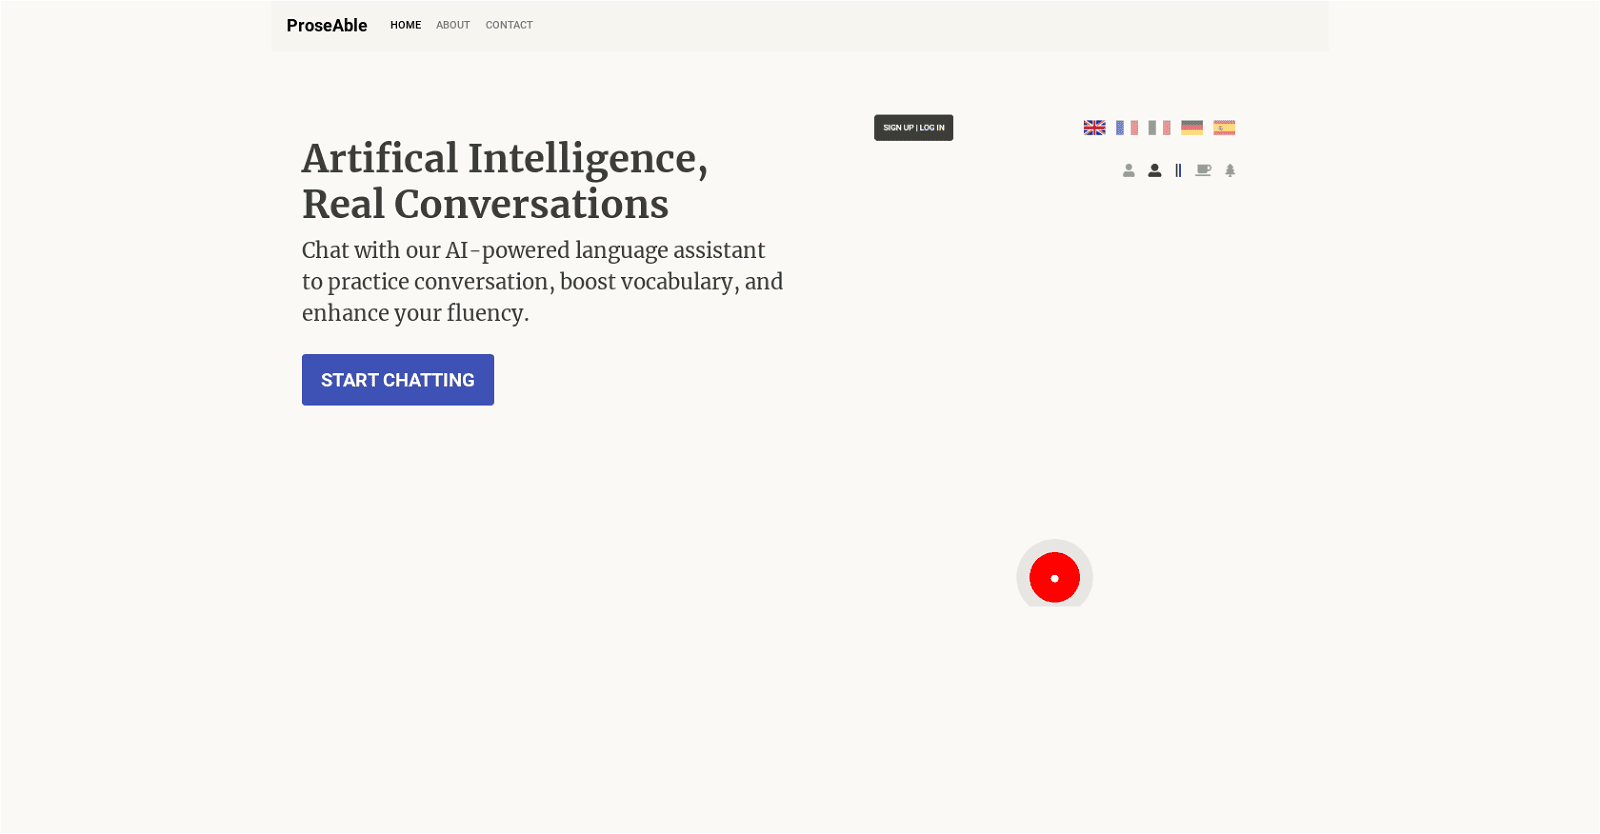Click the Start Chatting button
Screen dimensions: 1600x834
point(398,380)
